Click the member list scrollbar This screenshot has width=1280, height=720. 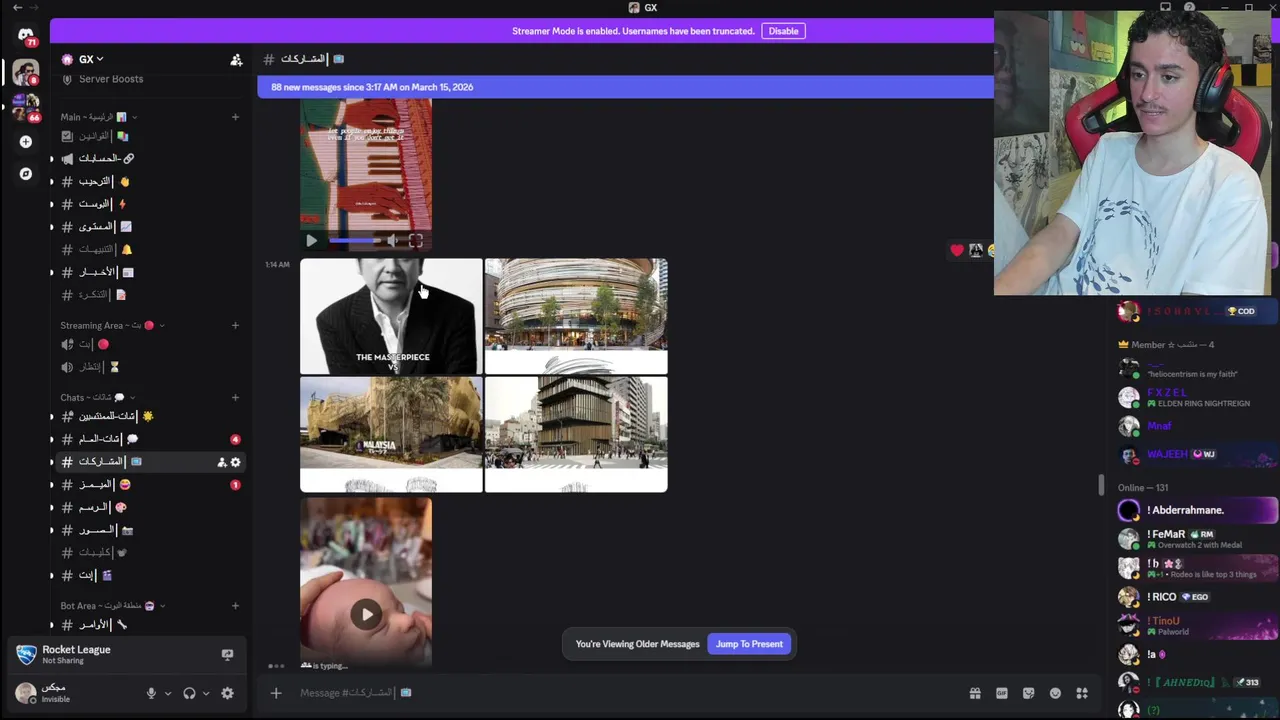click(1101, 485)
